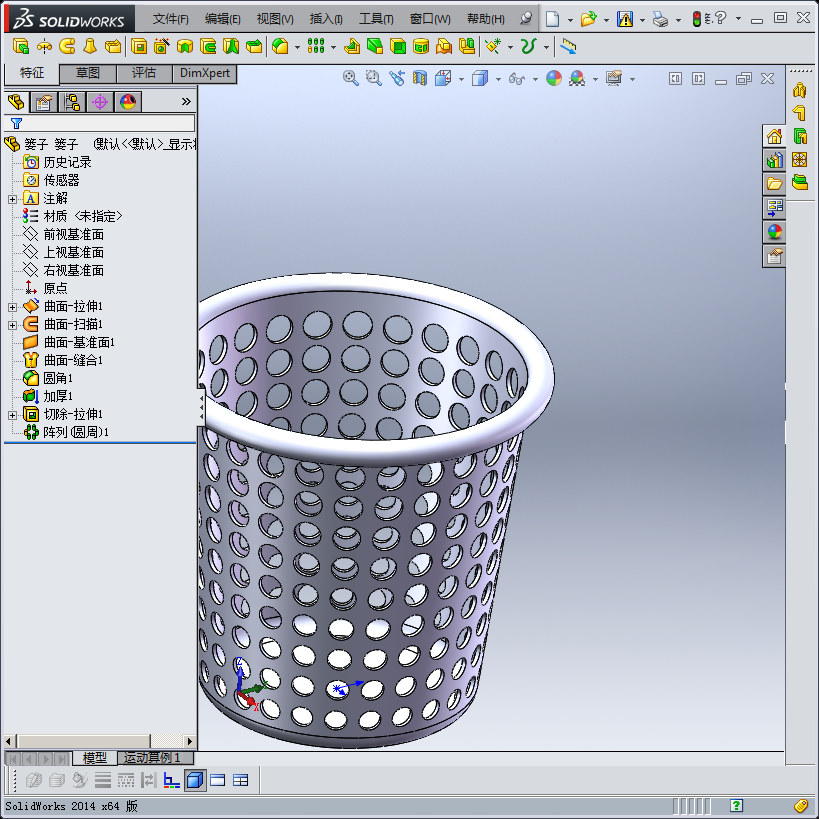Expand the 注解 annotations node

click(x=12, y=198)
